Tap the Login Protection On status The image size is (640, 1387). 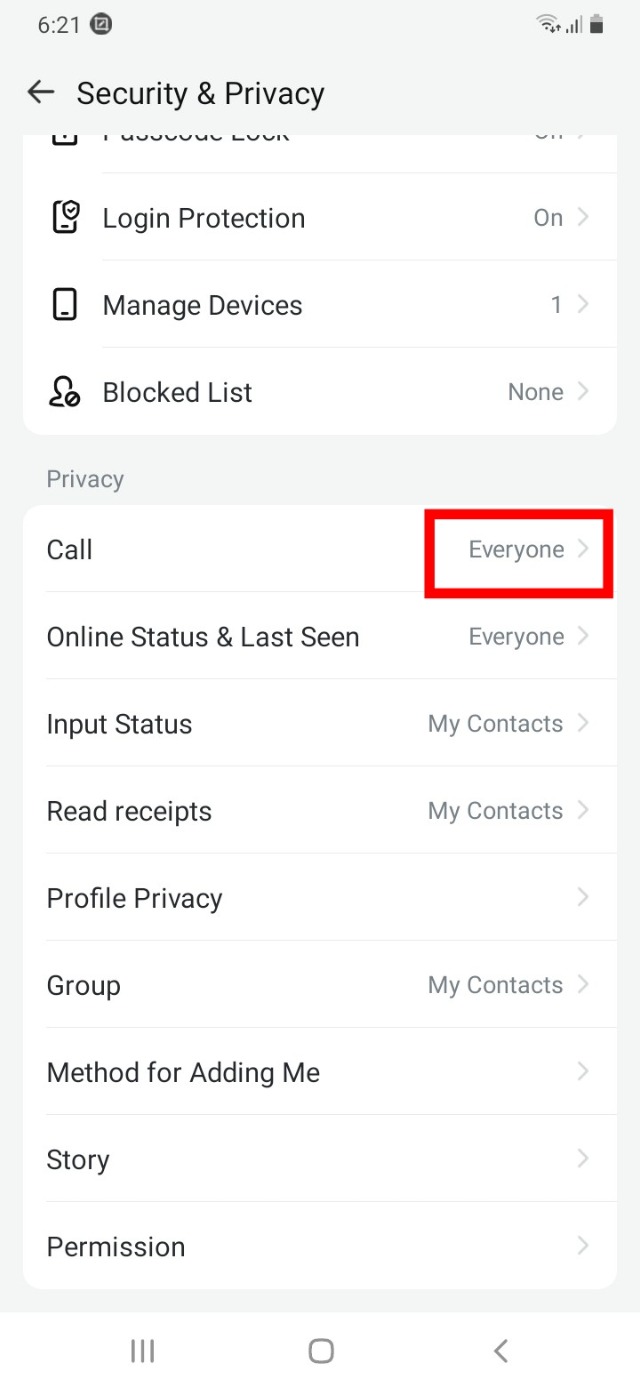pos(548,218)
